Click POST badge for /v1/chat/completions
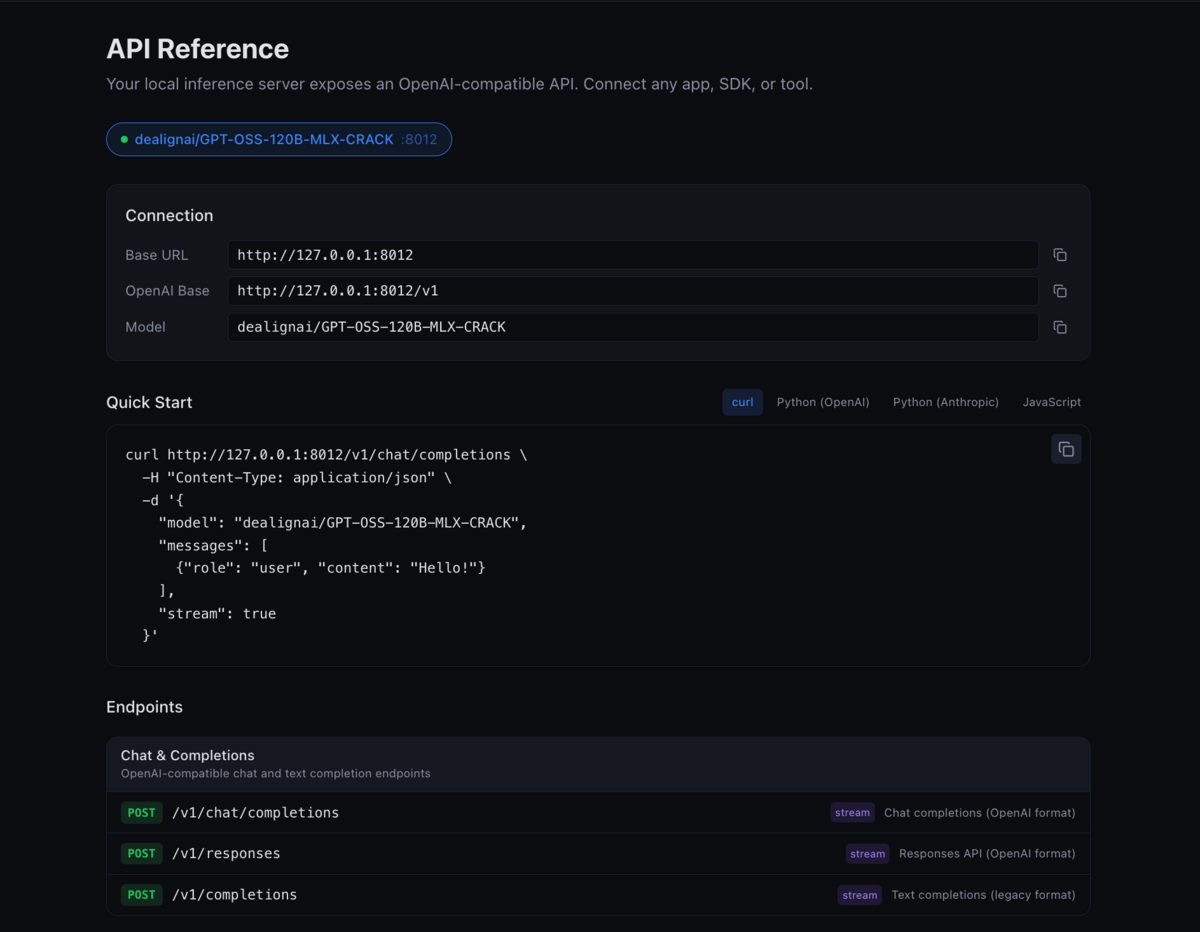The height and width of the screenshot is (932, 1200). click(x=141, y=813)
